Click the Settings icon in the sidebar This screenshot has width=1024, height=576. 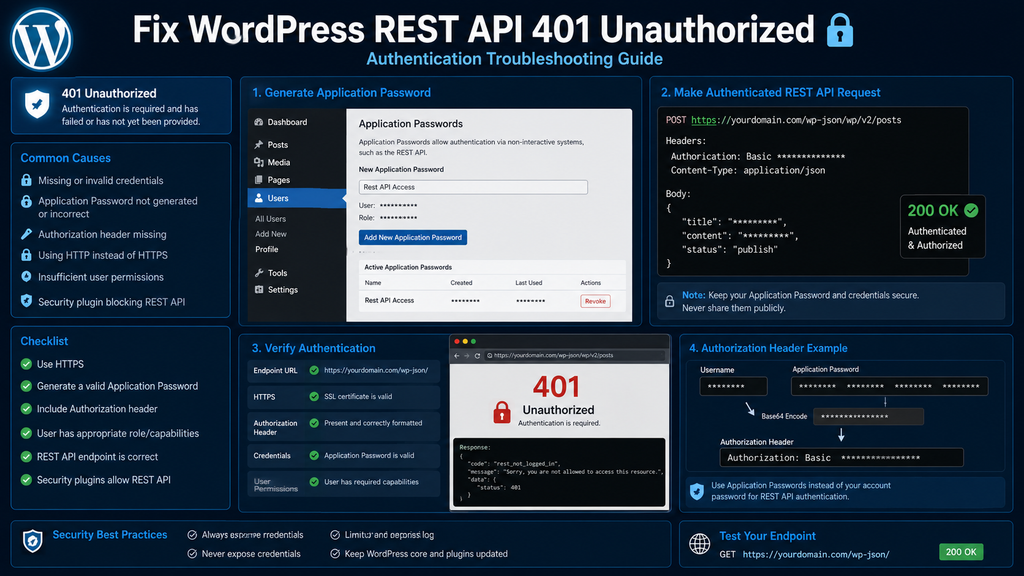point(259,289)
